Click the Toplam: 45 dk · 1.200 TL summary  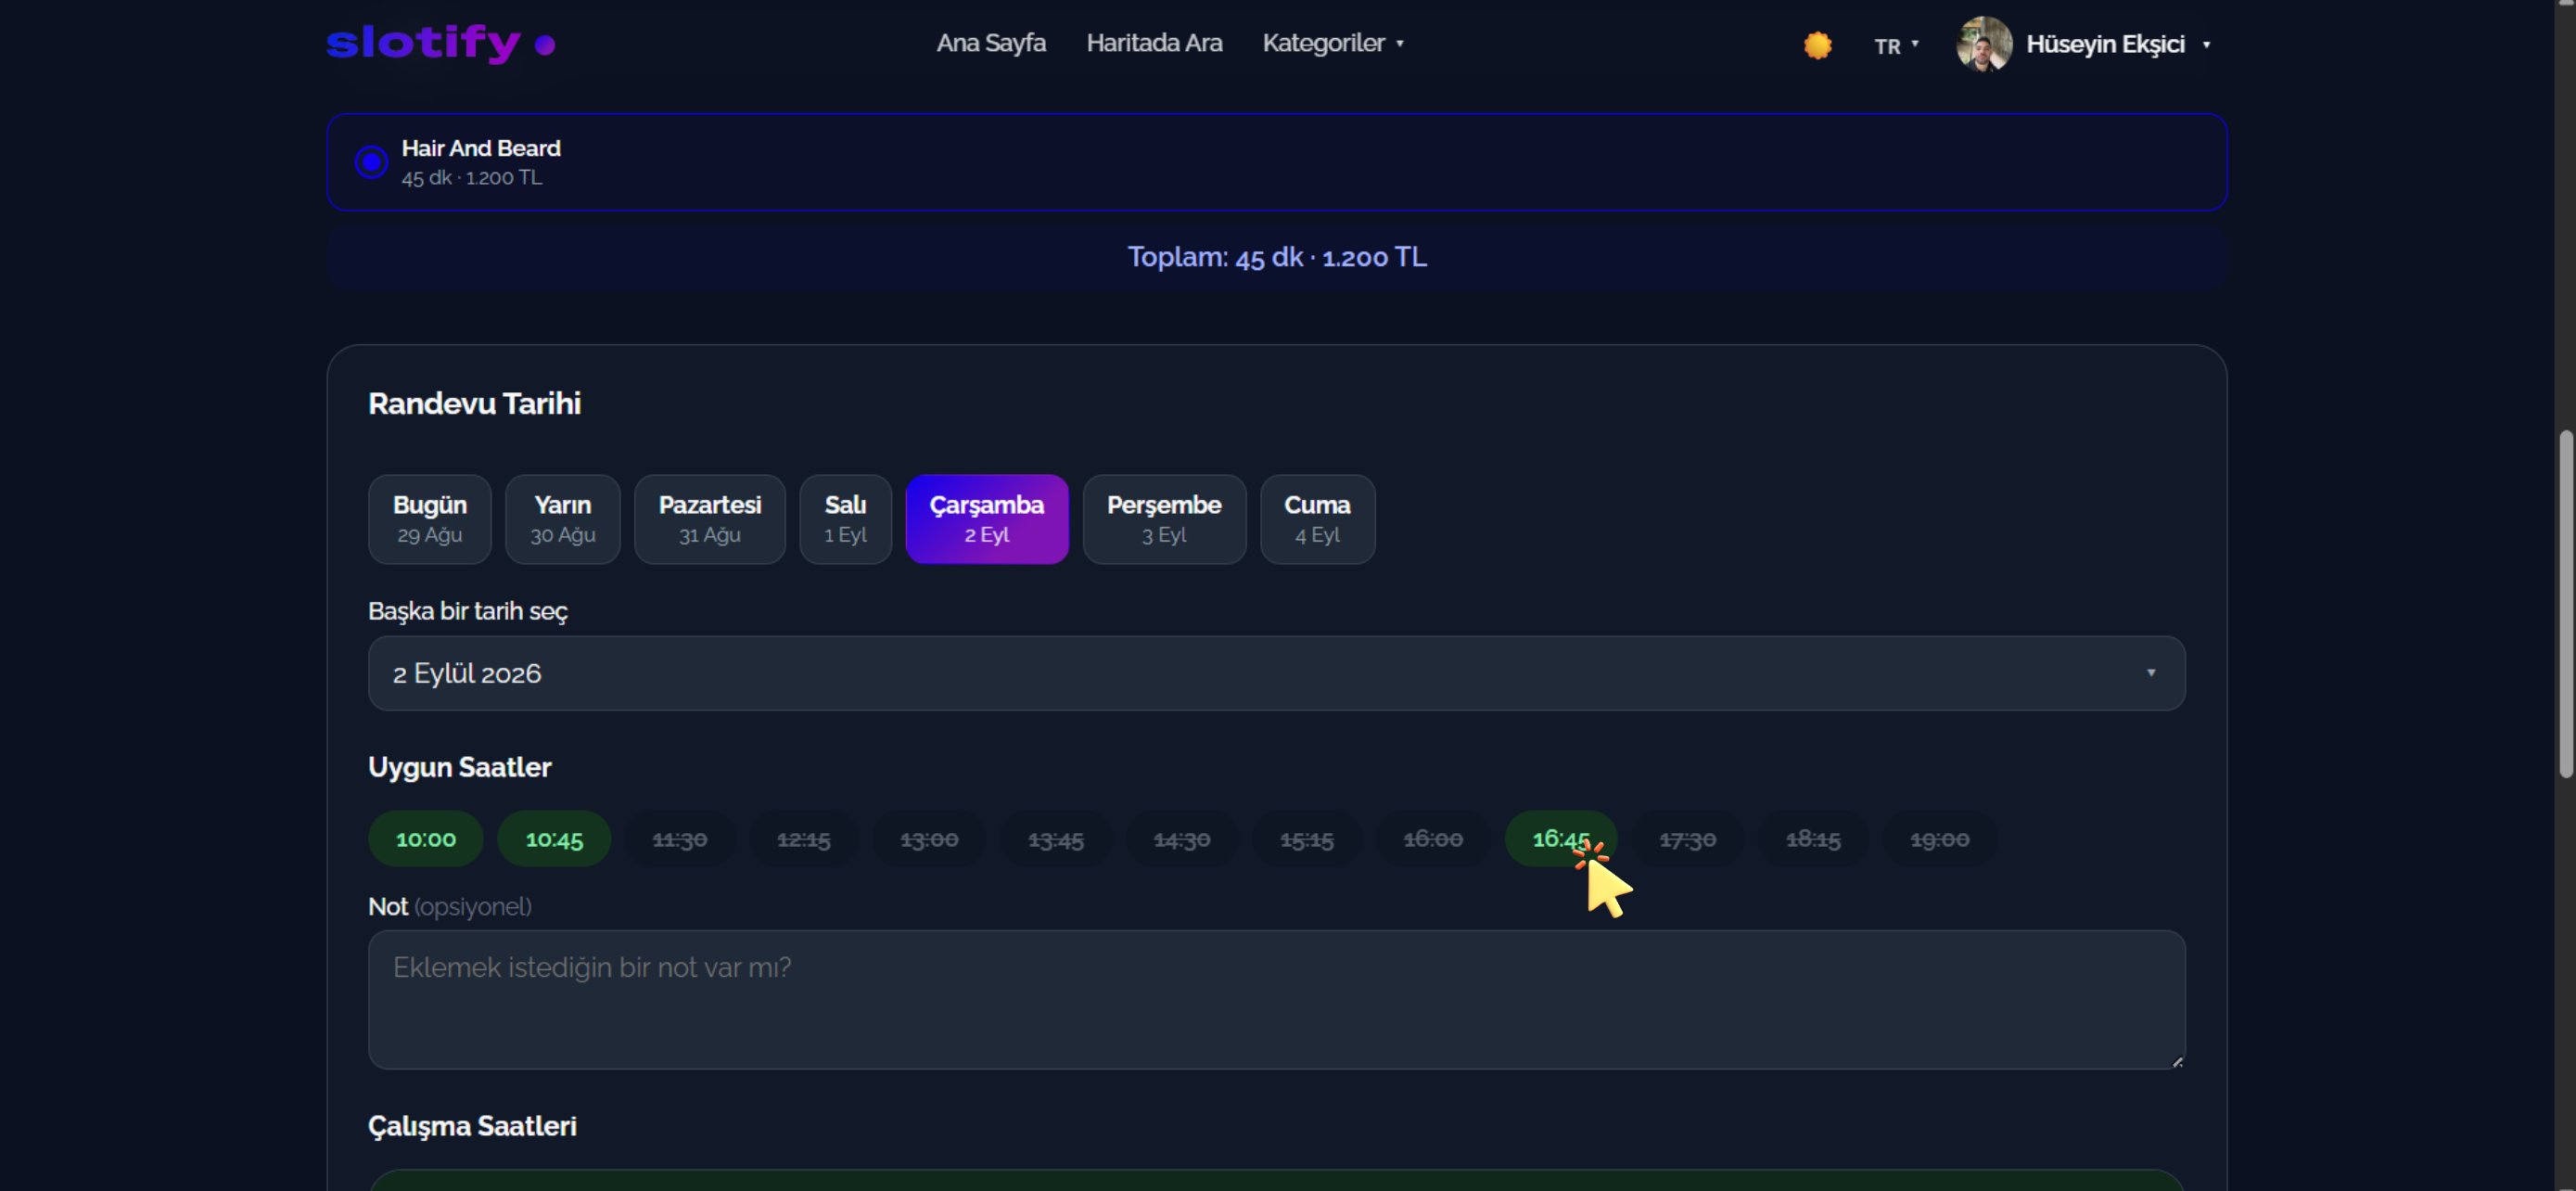[x=1277, y=257]
